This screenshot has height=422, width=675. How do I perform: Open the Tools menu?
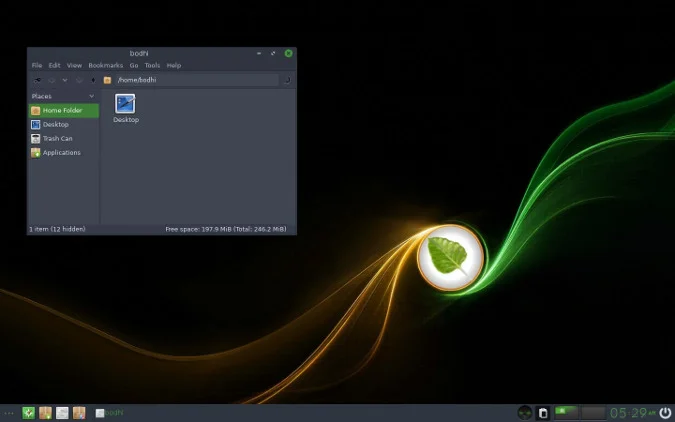tap(153, 65)
